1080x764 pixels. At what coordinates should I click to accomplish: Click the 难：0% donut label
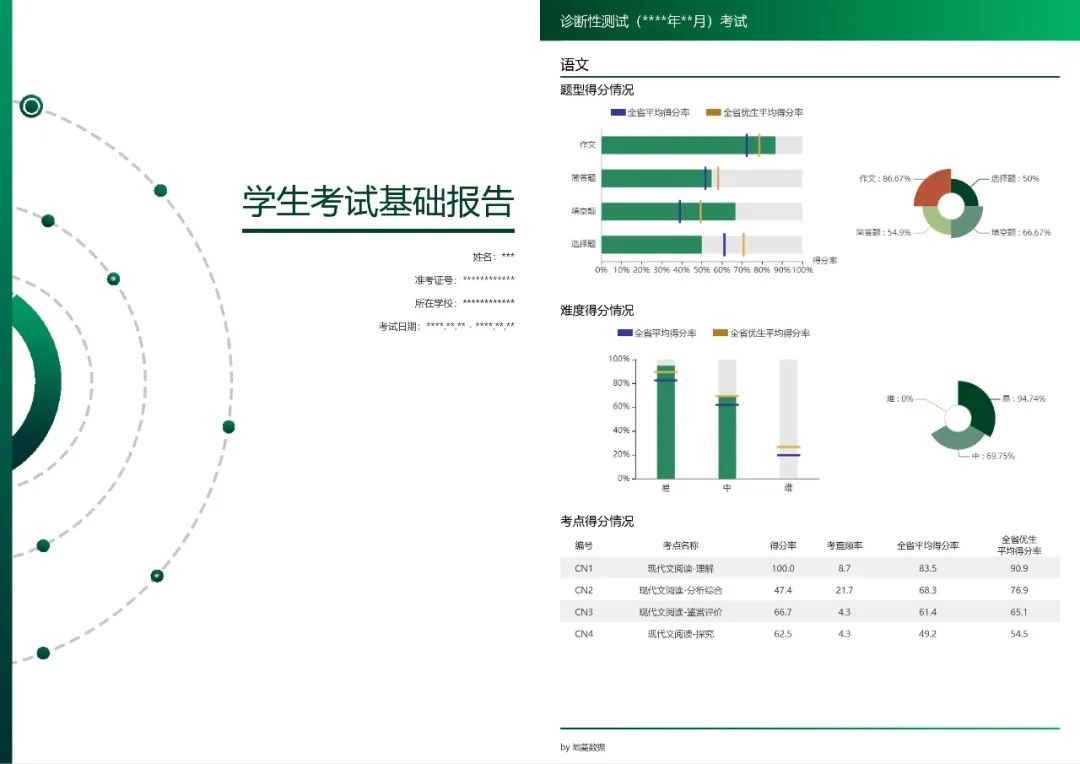click(900, 399)
